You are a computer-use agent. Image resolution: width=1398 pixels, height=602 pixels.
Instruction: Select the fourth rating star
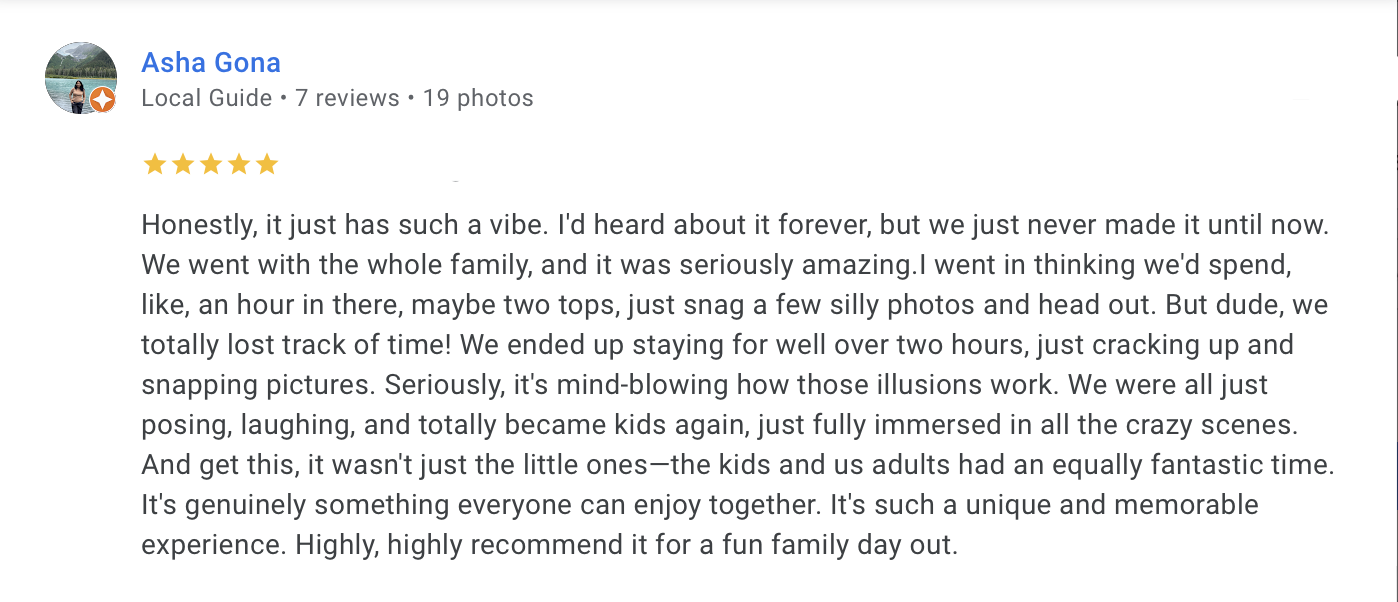click(x=238, y=164)
